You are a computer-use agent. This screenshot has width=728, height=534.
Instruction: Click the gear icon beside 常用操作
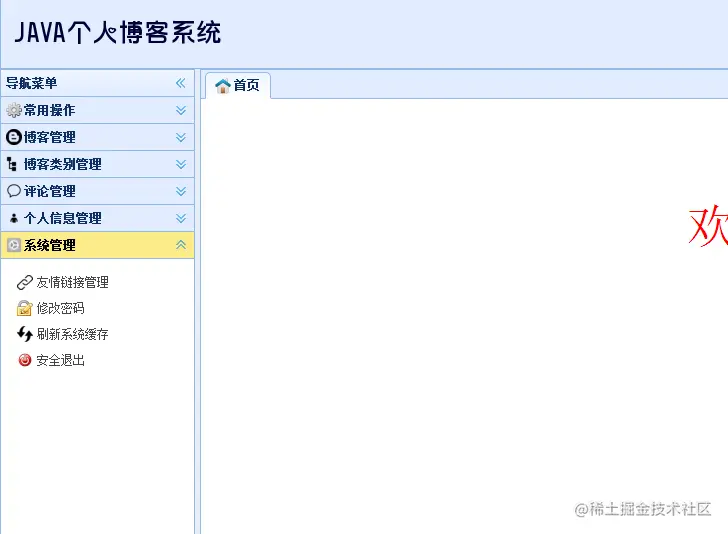tap(14, 110)
